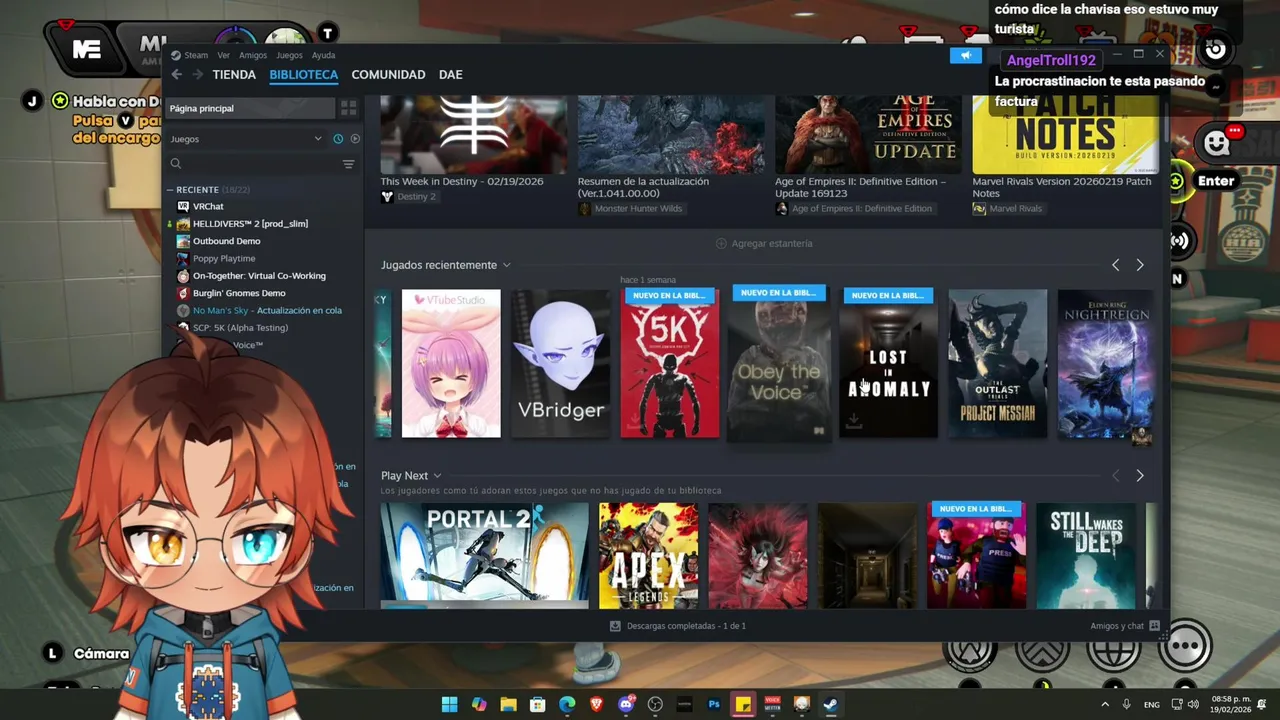Open the Ayuda menu
This screenshot has height=720, width=1280.
(323, 55)
